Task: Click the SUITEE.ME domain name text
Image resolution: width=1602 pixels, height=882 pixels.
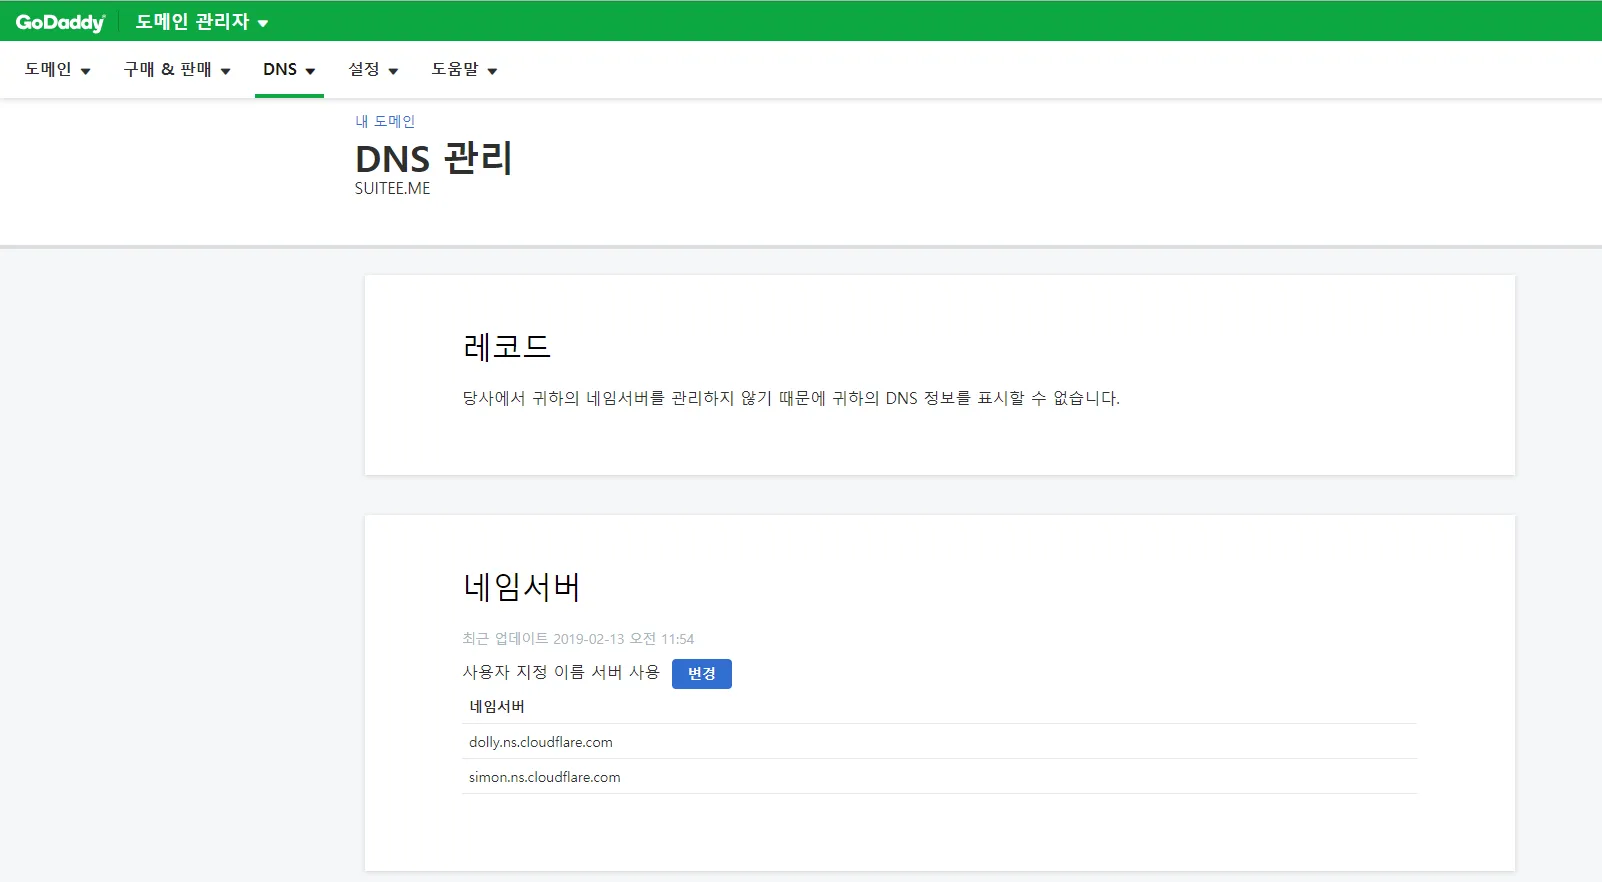Action: [x=392, y=188]
